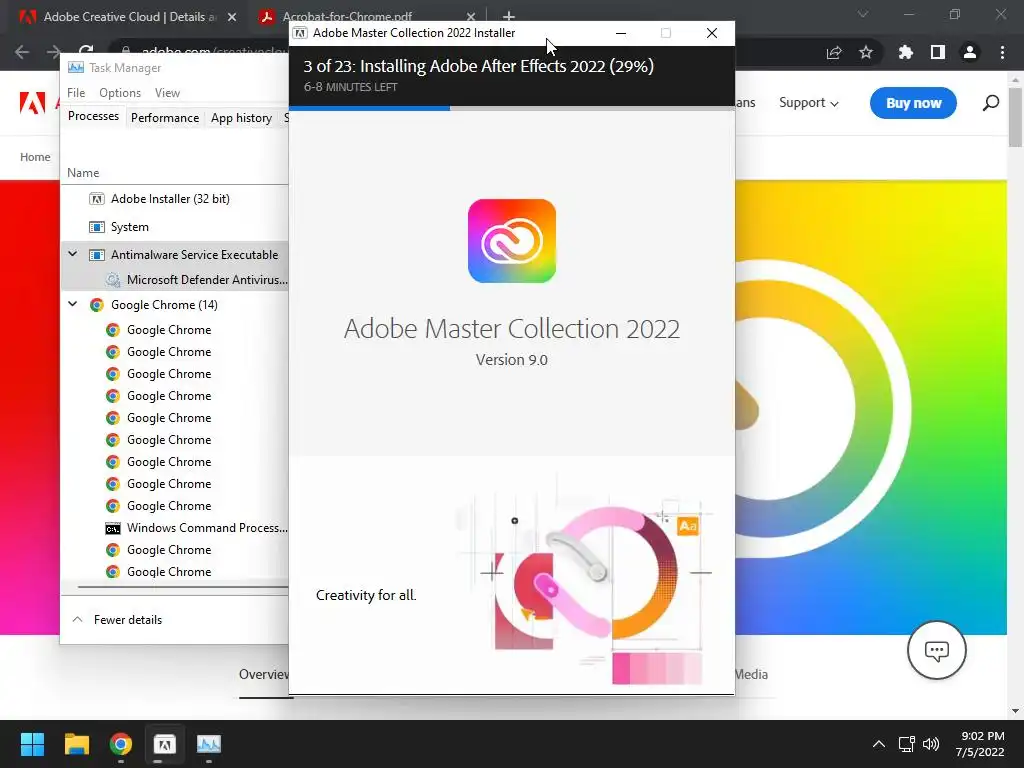Open the View menu in Task Manager
Image resolution: width=1024 pixels, height=768 pixels.
tap(167, 93)
